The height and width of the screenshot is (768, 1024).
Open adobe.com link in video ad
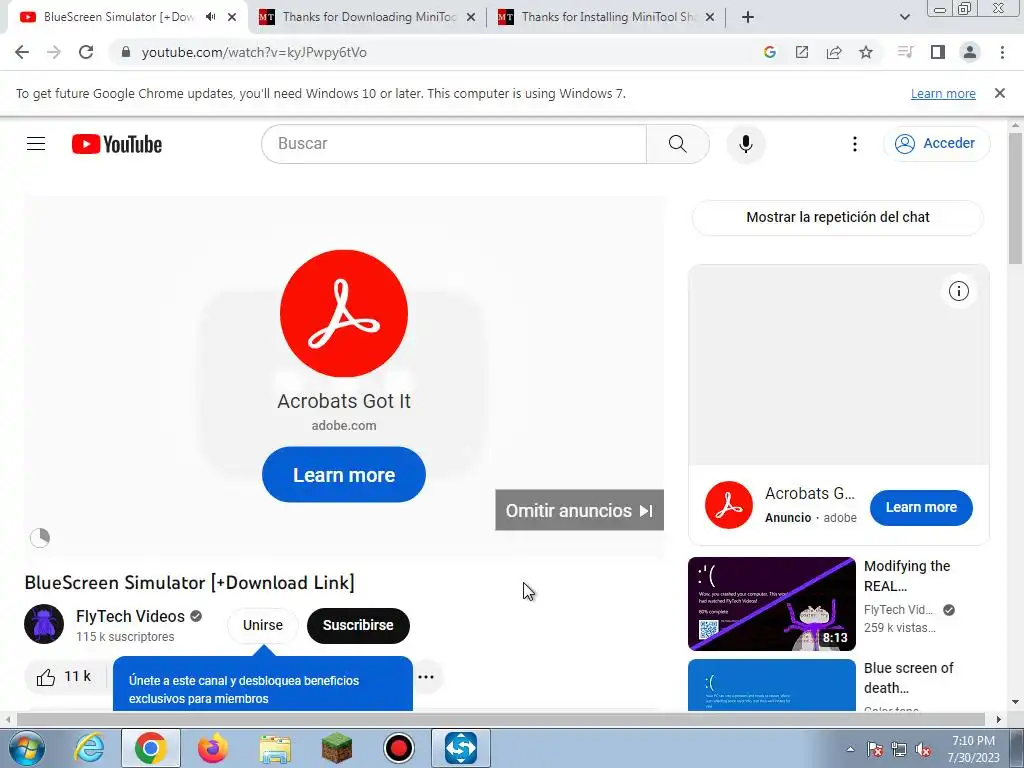pos(344,426)
